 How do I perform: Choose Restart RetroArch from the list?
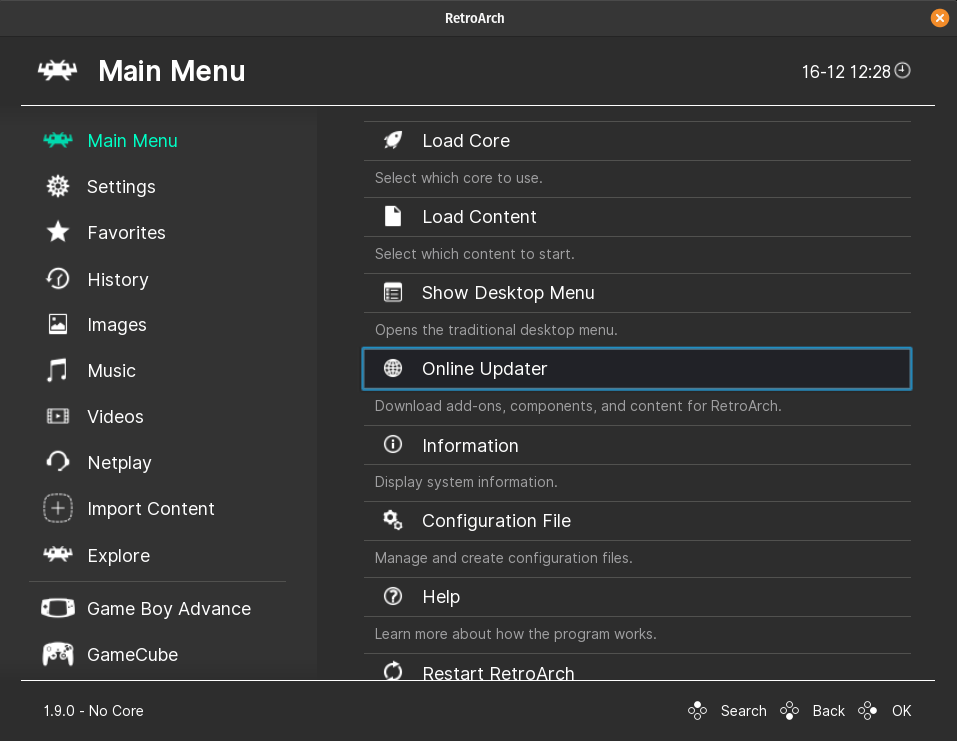pyautogui.click(x=498, y=672)
